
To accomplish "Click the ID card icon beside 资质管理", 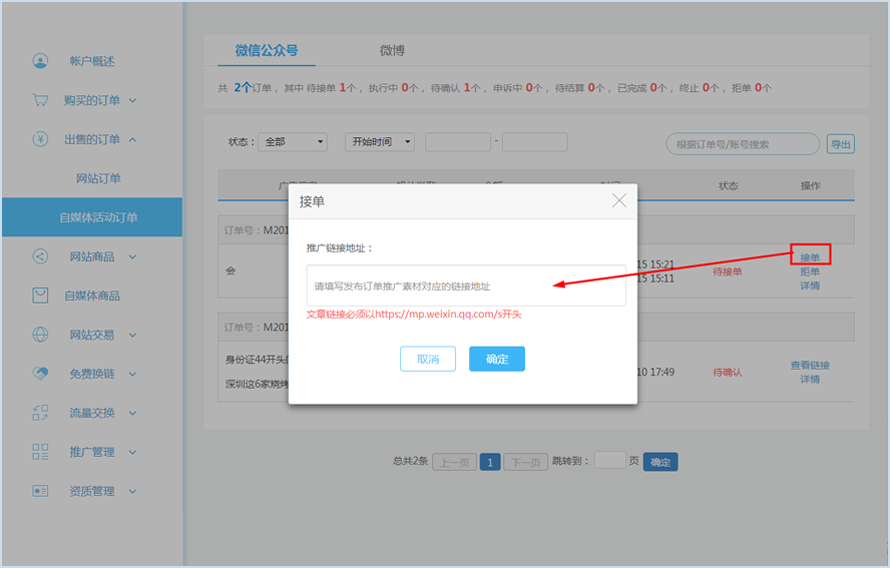I will 40,491.
